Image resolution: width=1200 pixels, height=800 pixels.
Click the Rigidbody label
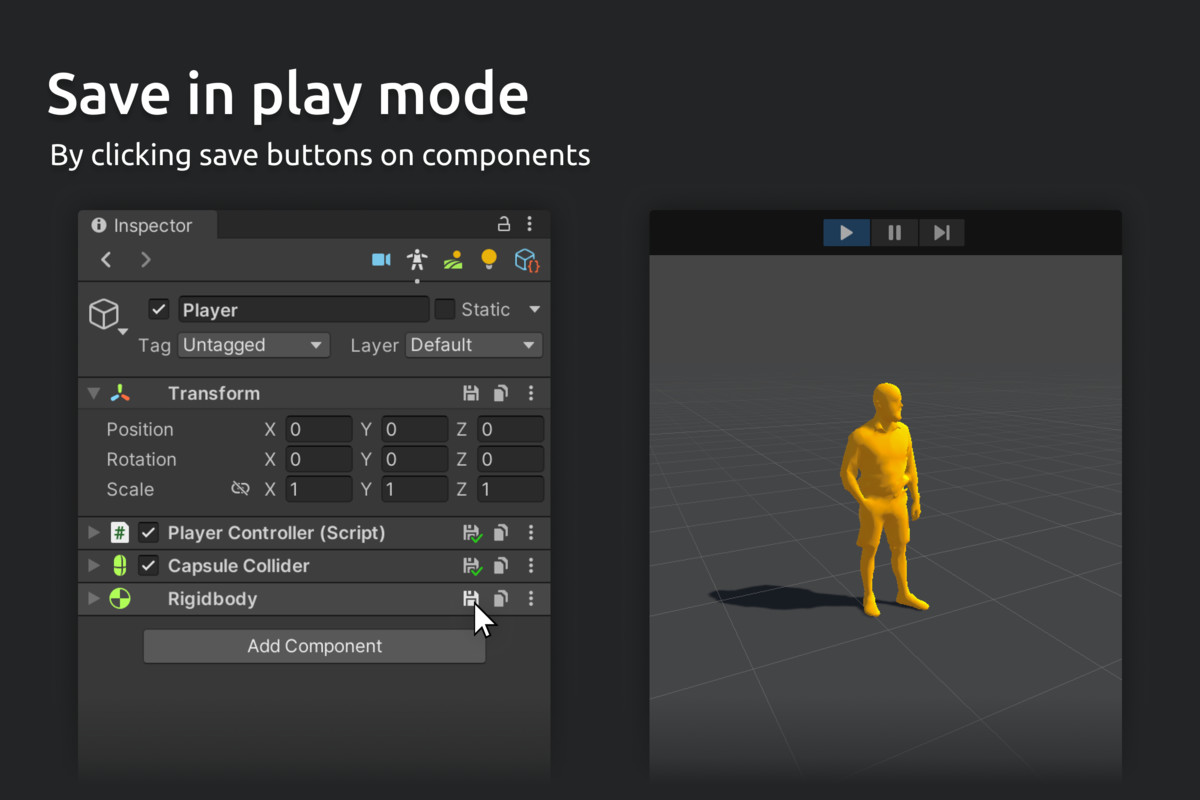point(212,599)
